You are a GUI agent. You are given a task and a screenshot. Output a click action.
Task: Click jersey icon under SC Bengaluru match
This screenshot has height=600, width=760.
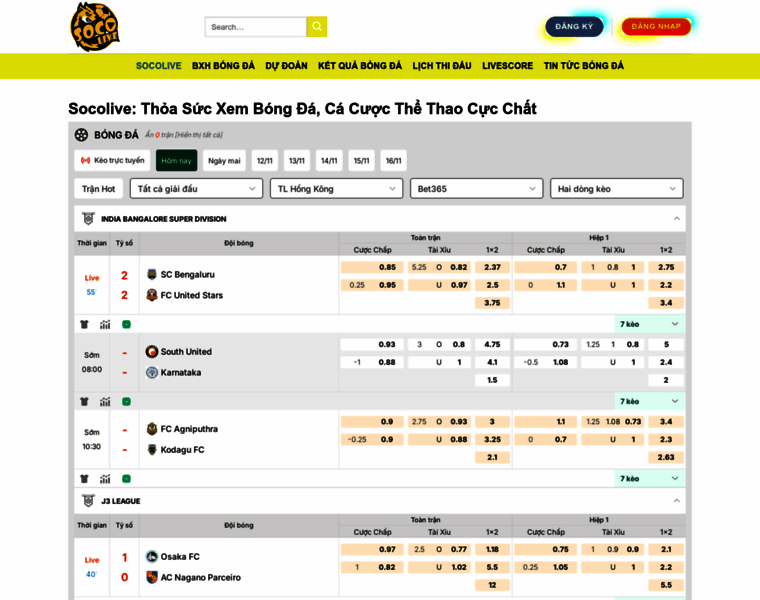(x=84, y=324)
